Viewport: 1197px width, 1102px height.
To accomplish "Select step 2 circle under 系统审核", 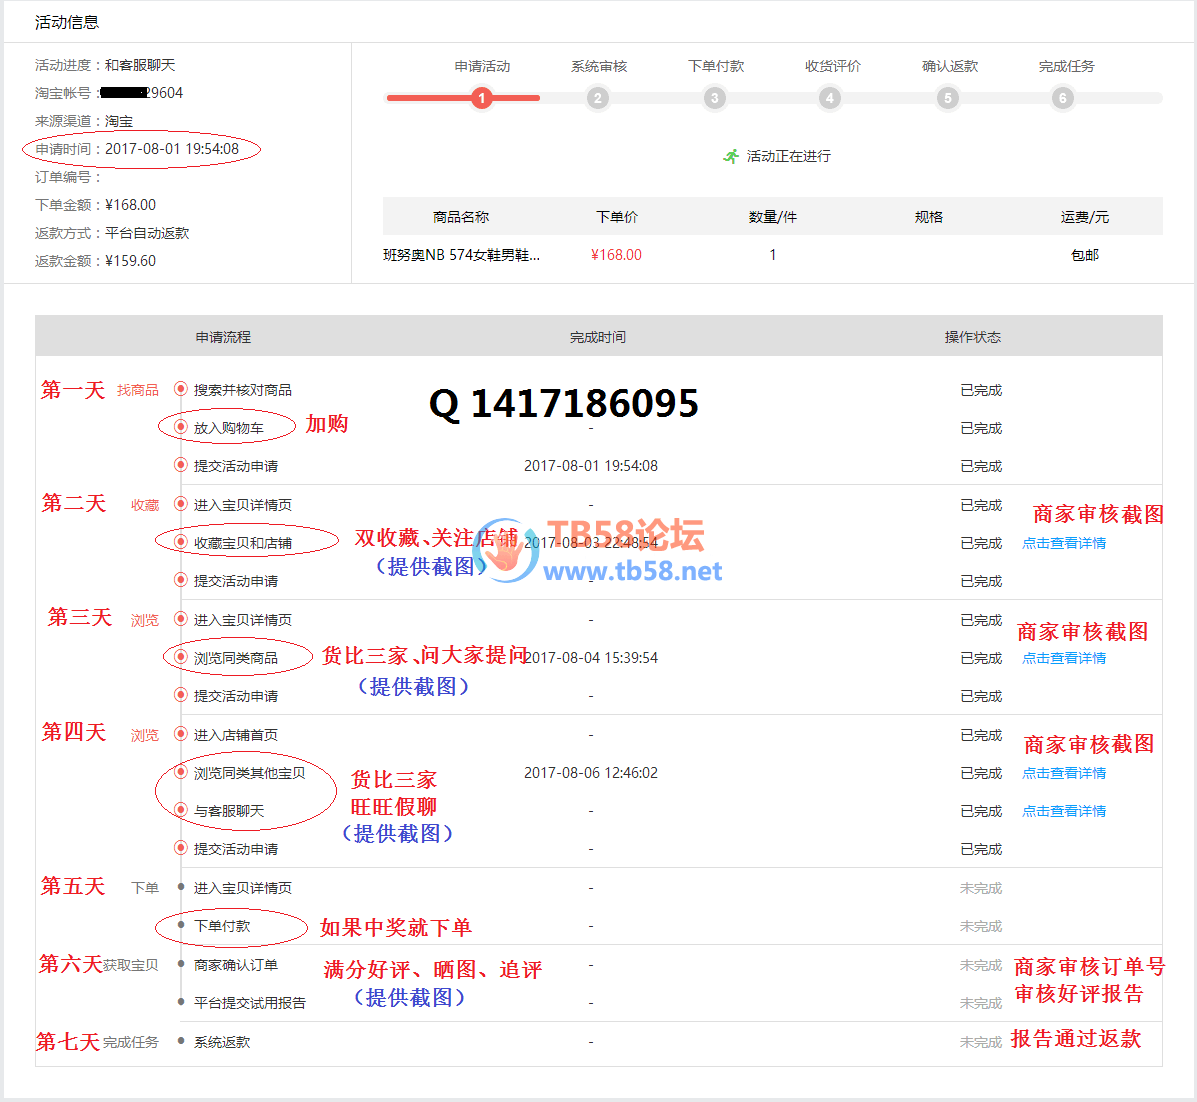I will [x=598, y=98].
